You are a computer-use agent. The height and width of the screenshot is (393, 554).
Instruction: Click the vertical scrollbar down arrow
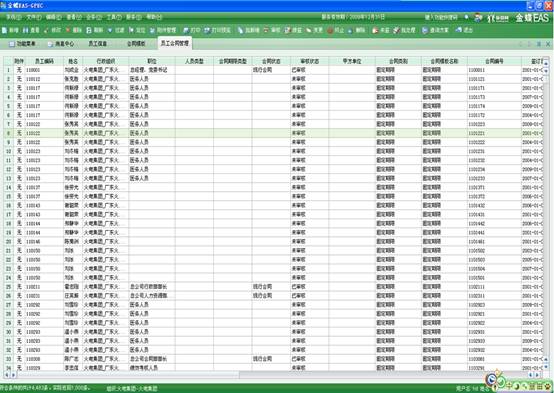click(x=546, y=367)
